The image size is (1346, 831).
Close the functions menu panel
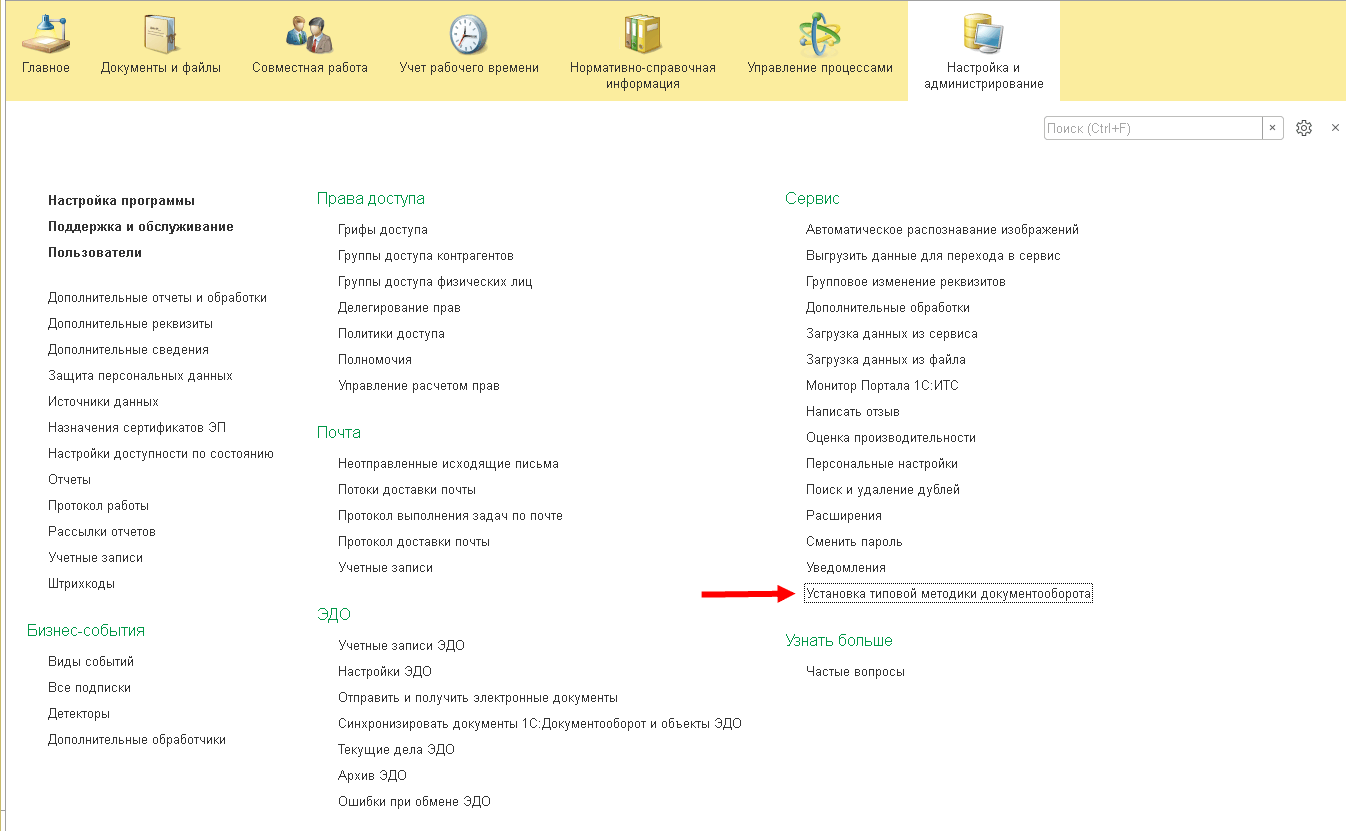(1335, 128)
